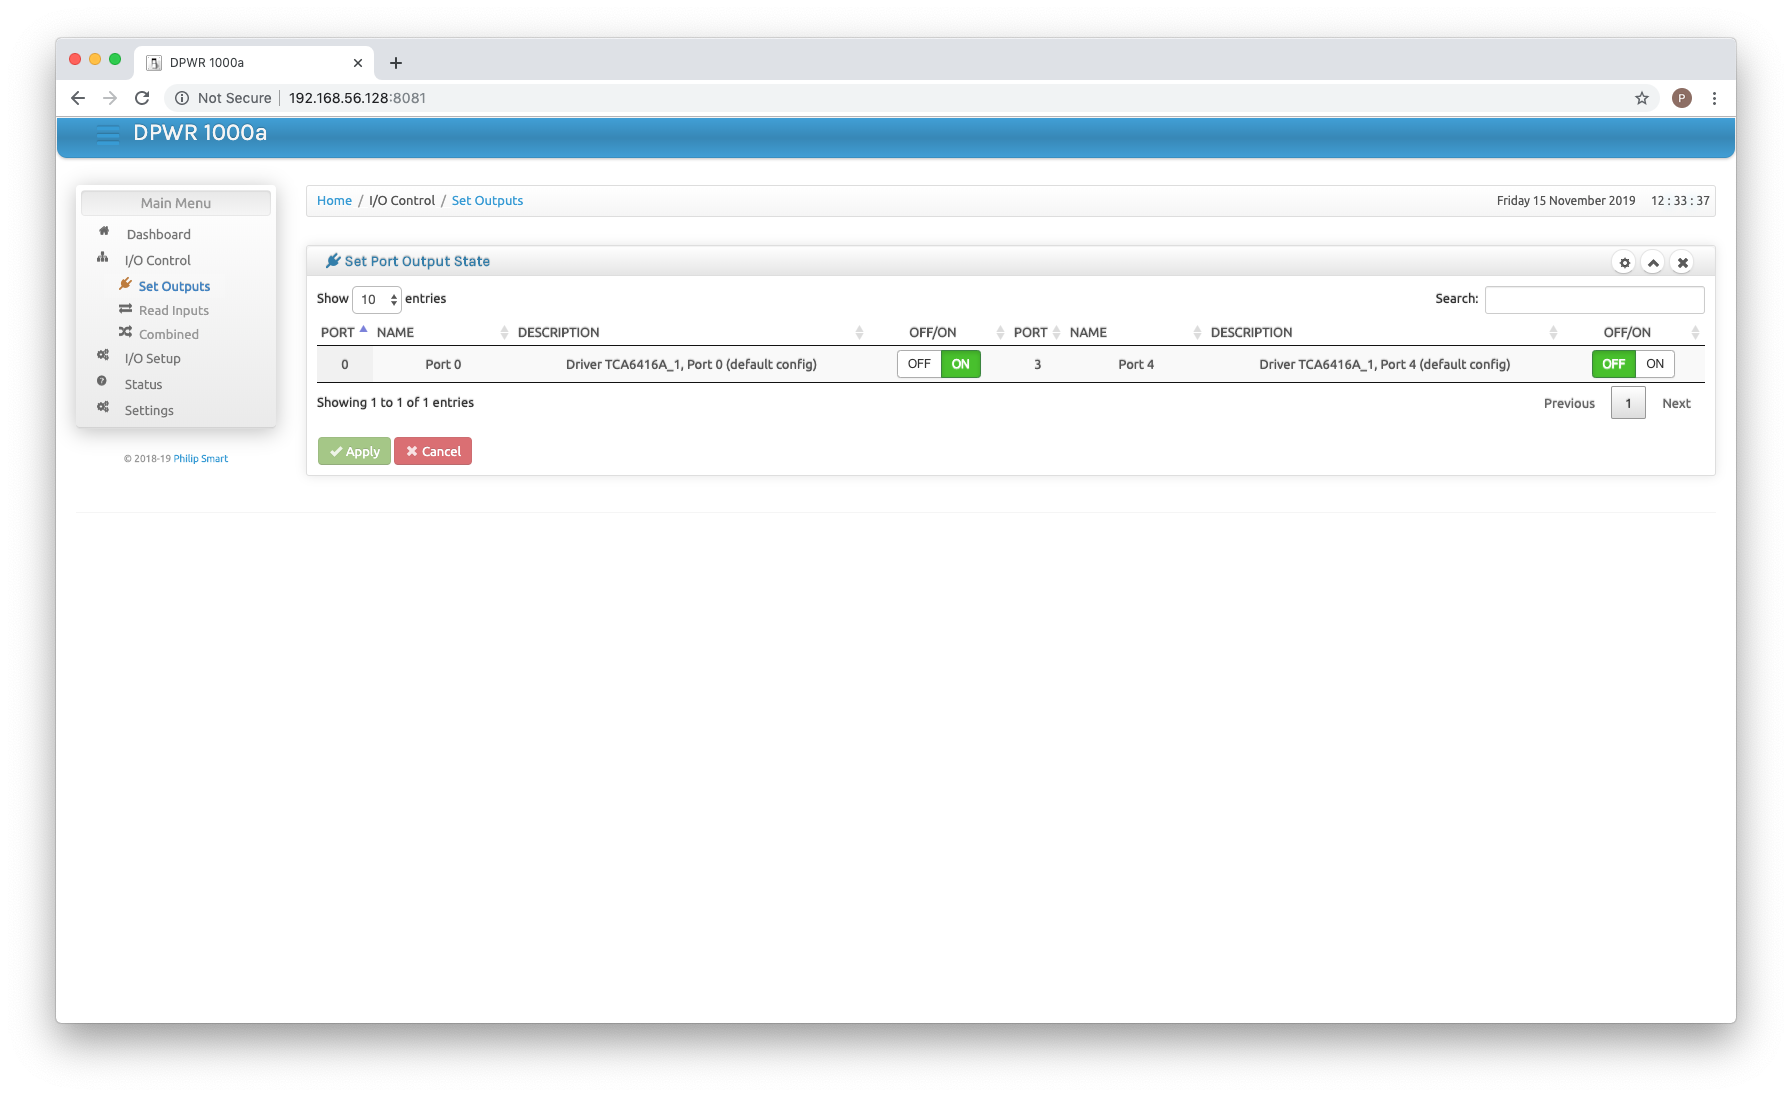Image resolution: width=1792 pixels, height=1097 pixels.
Task: Open the panel settings gear icon
Action: tap(1624, 263)
